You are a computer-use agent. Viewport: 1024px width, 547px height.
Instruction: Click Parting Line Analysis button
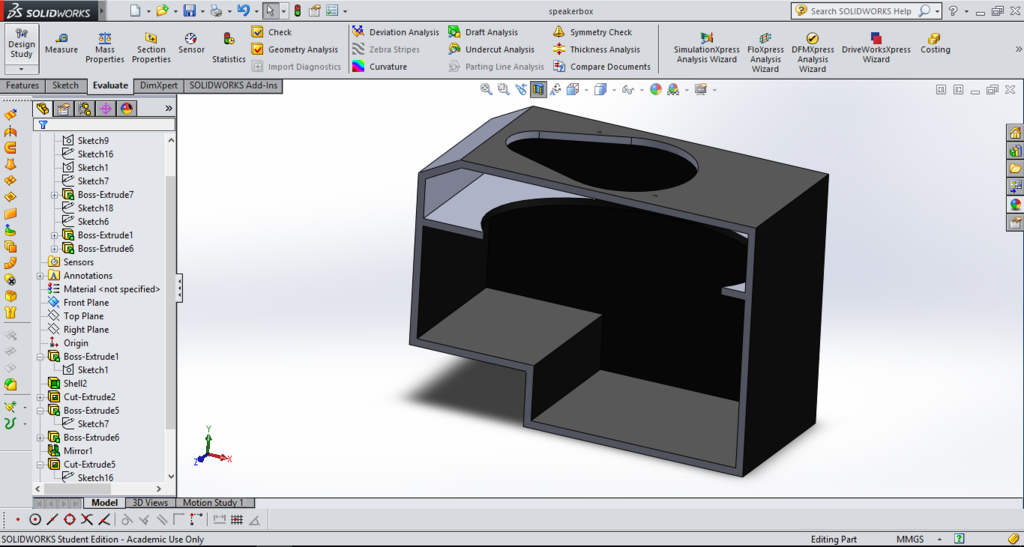[x=497, y=67]
